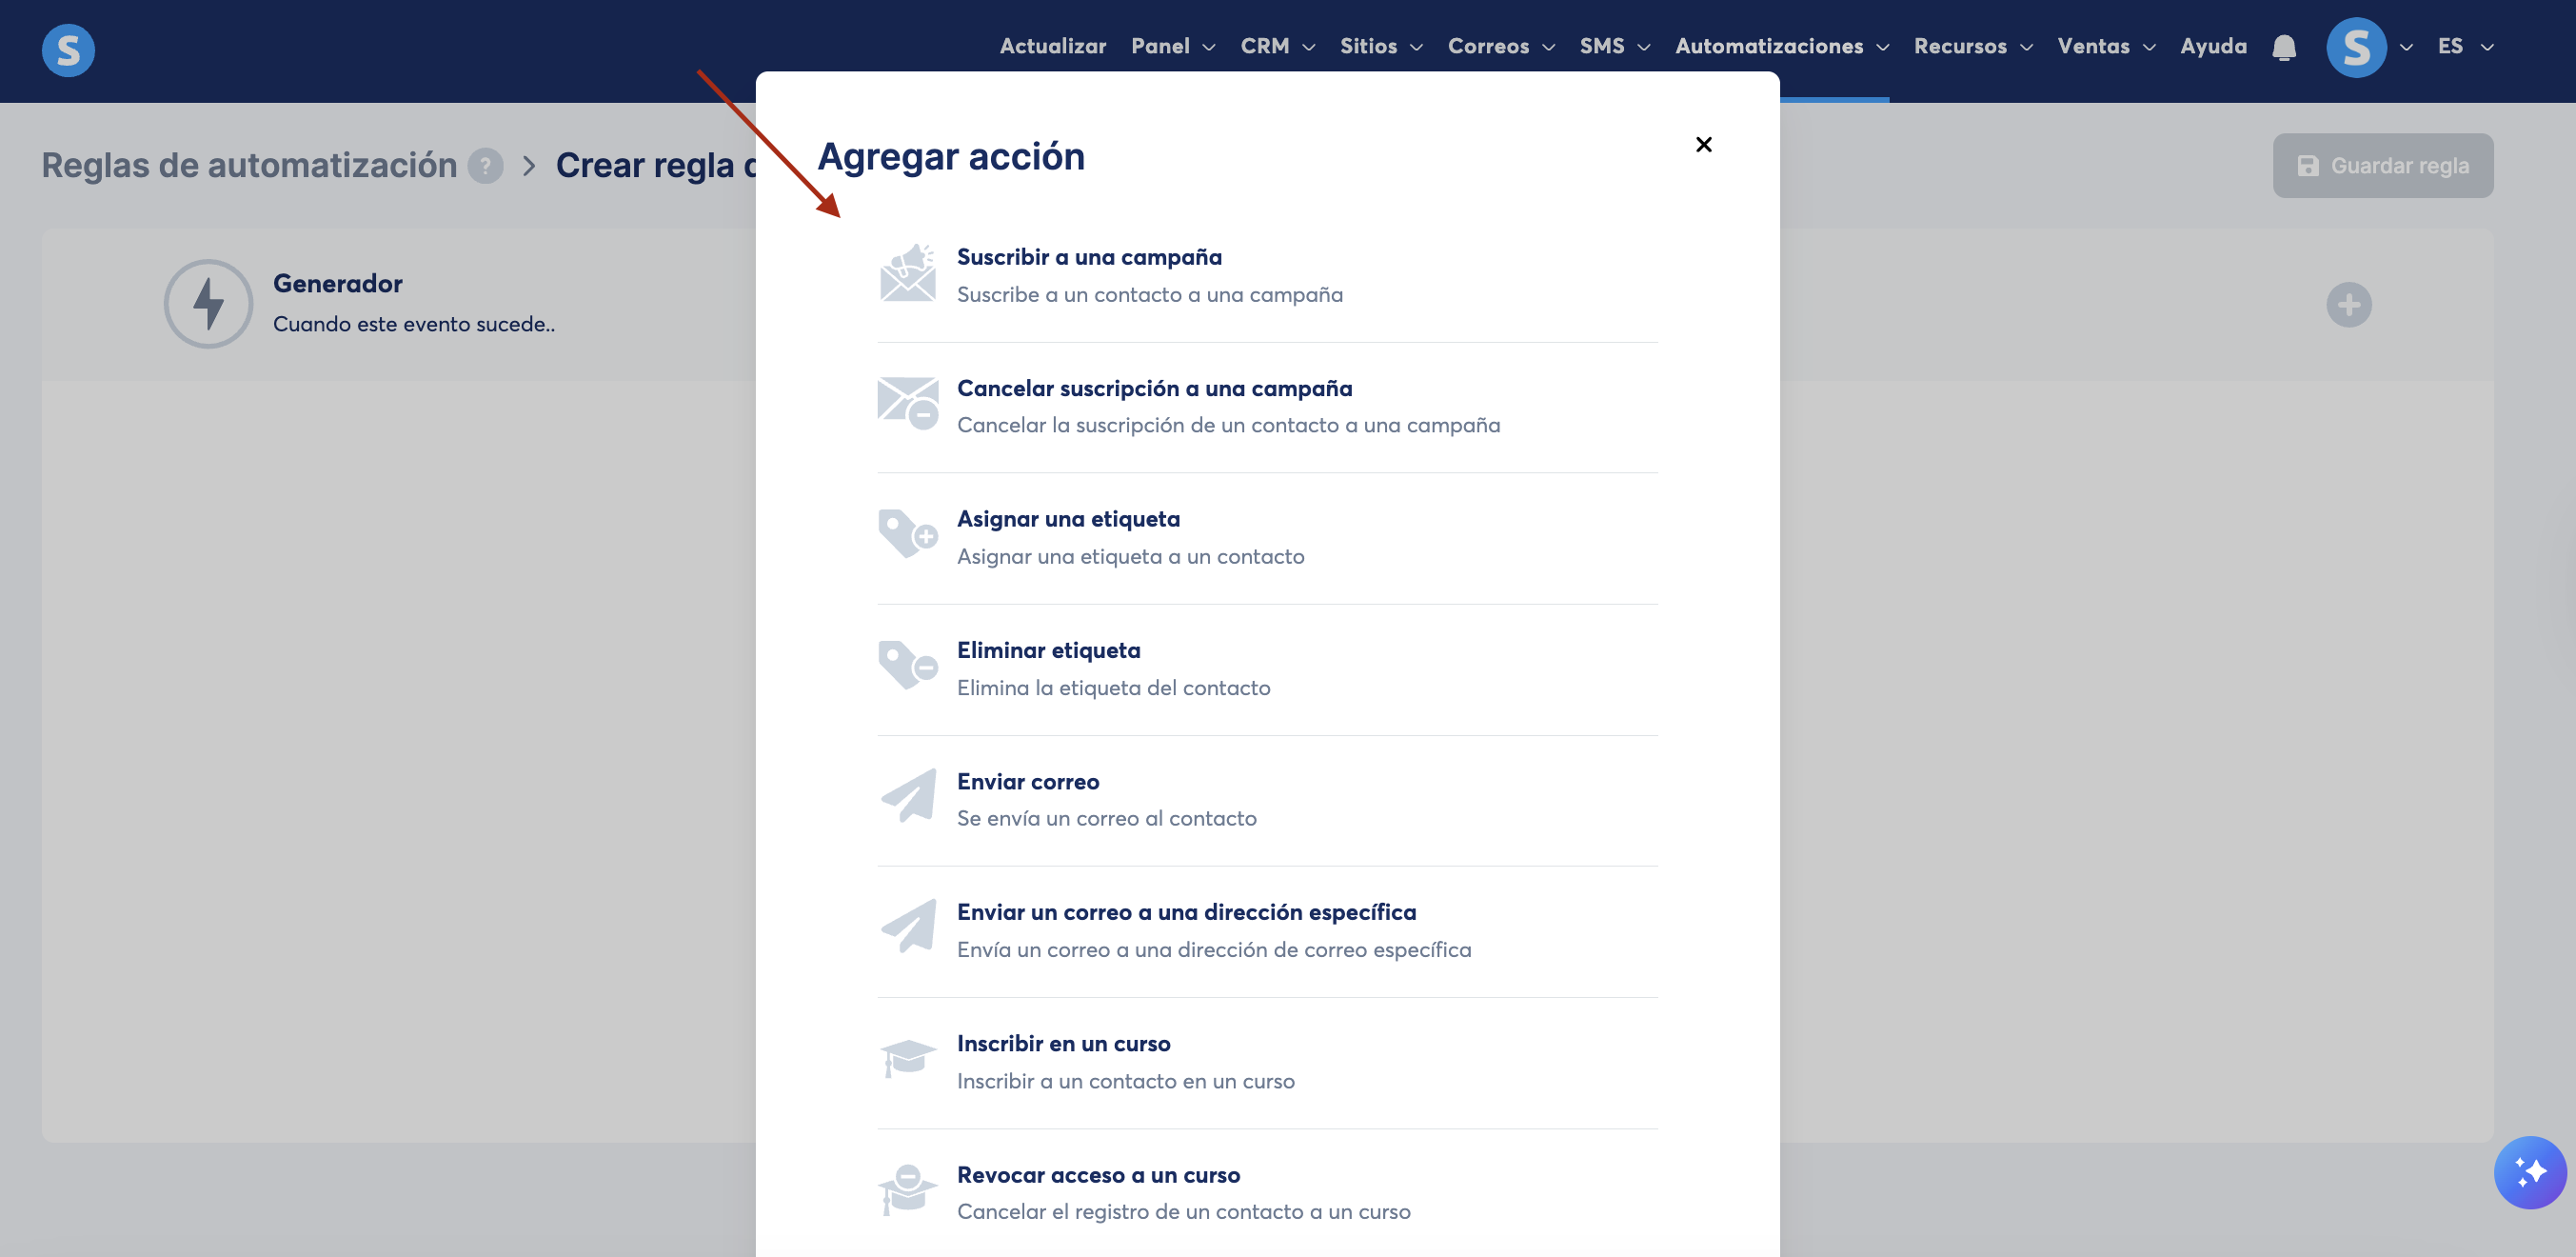Click the Suscribir a una campaña envelope icon
2576x1257 pixels.
907,274
